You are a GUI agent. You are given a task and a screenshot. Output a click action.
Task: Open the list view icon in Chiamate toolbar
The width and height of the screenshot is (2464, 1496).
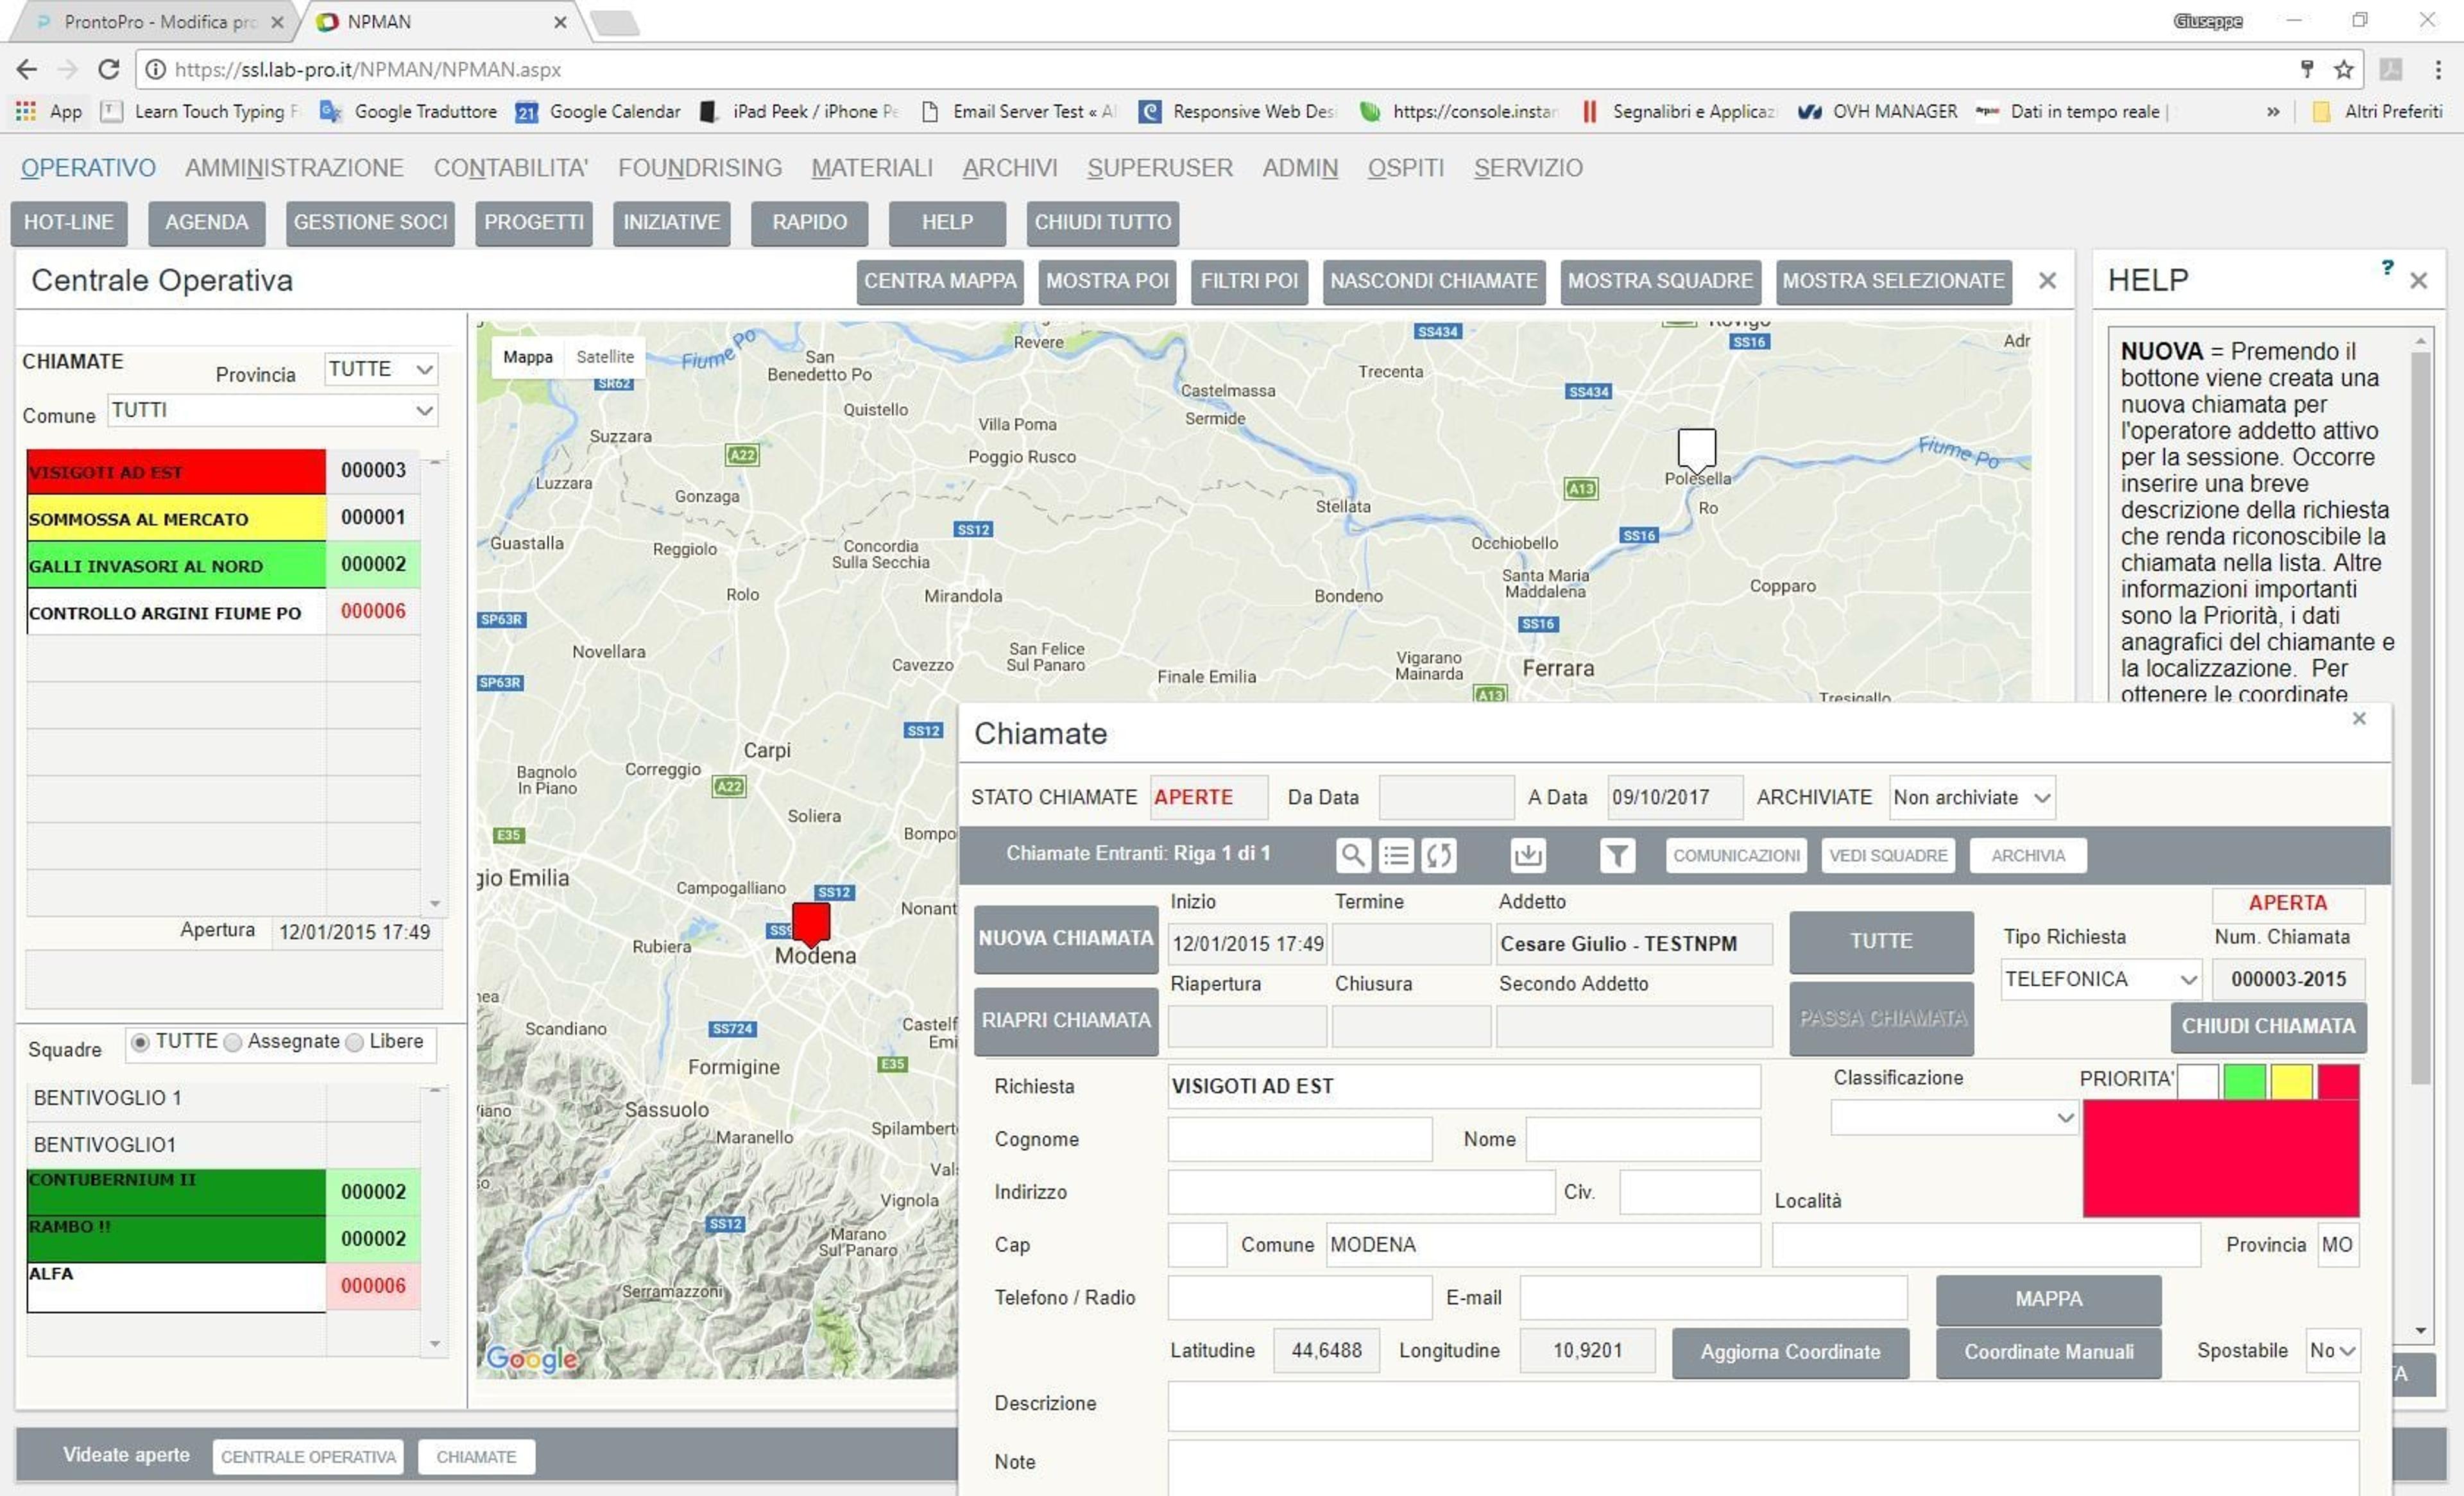coord(1396,855)
